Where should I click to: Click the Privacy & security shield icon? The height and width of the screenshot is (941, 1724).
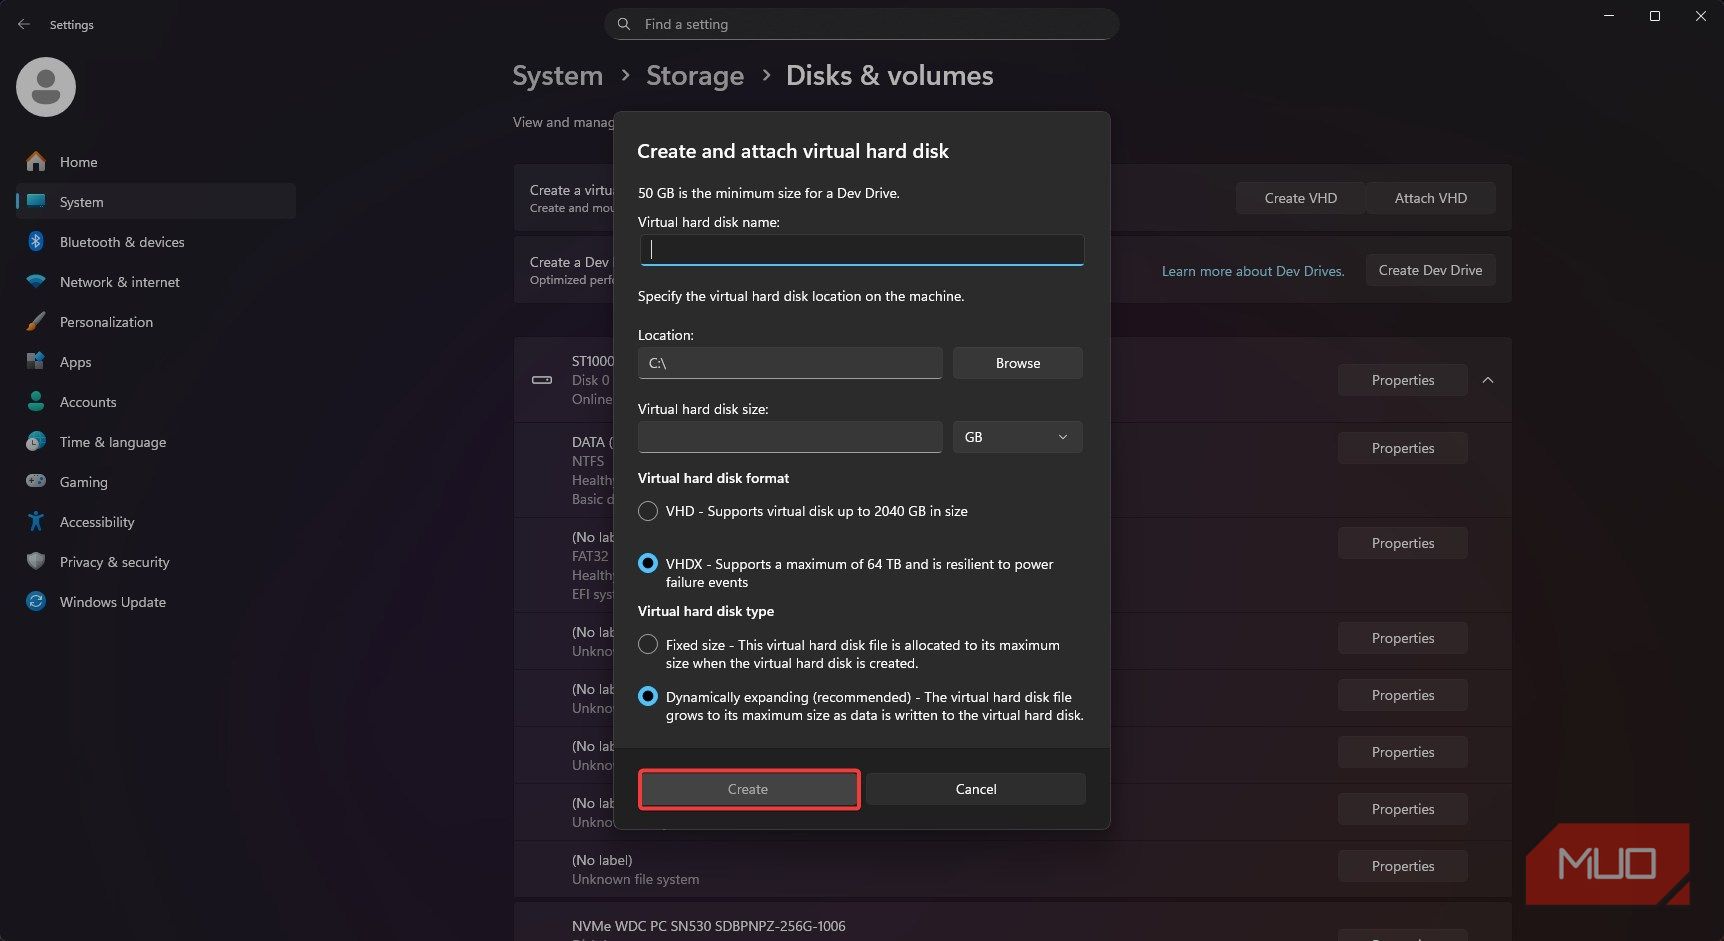tap(36, 561)
